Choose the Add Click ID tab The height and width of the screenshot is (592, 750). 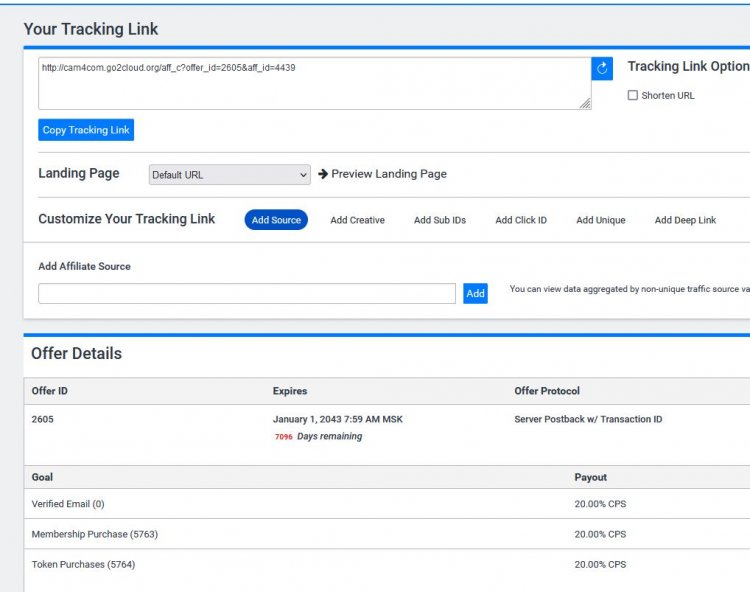(521, 220)
